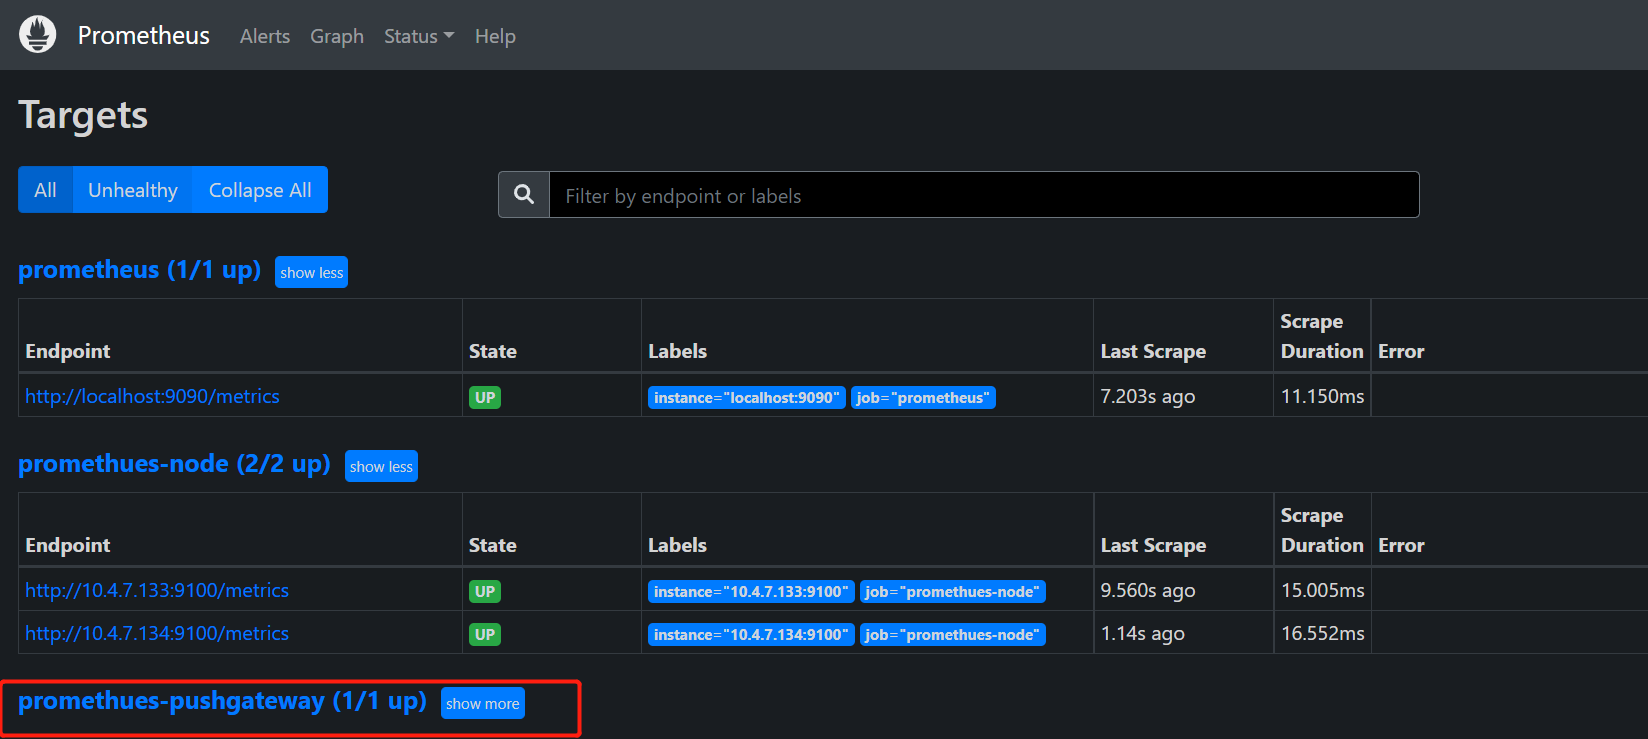Screen dimensions: 1648x739
Task: Click the 9.560s ago last scrape value
Action: tap(1148, 590)
